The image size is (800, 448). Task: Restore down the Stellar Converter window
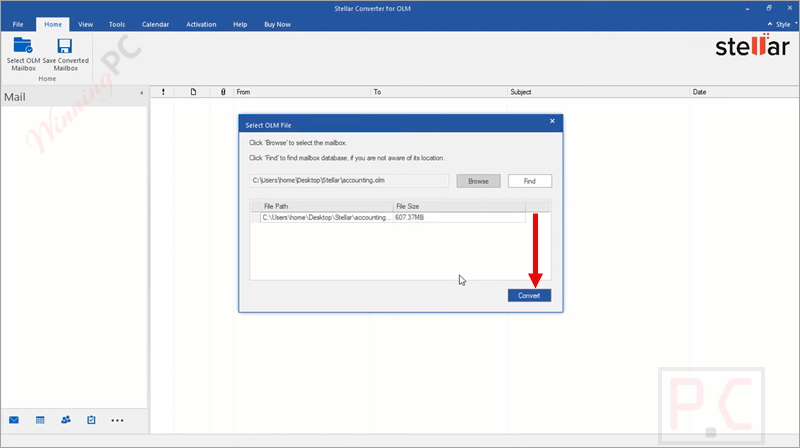[x=769, y=9]
